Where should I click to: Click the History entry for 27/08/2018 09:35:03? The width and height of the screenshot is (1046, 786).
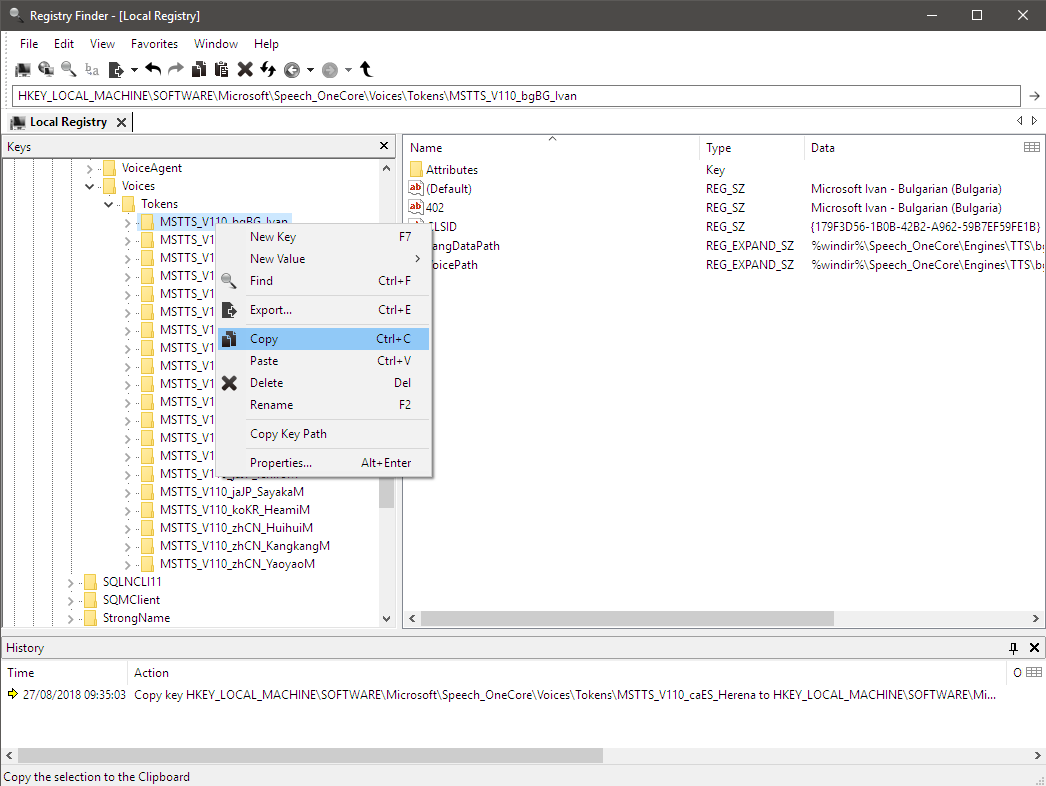502,695
